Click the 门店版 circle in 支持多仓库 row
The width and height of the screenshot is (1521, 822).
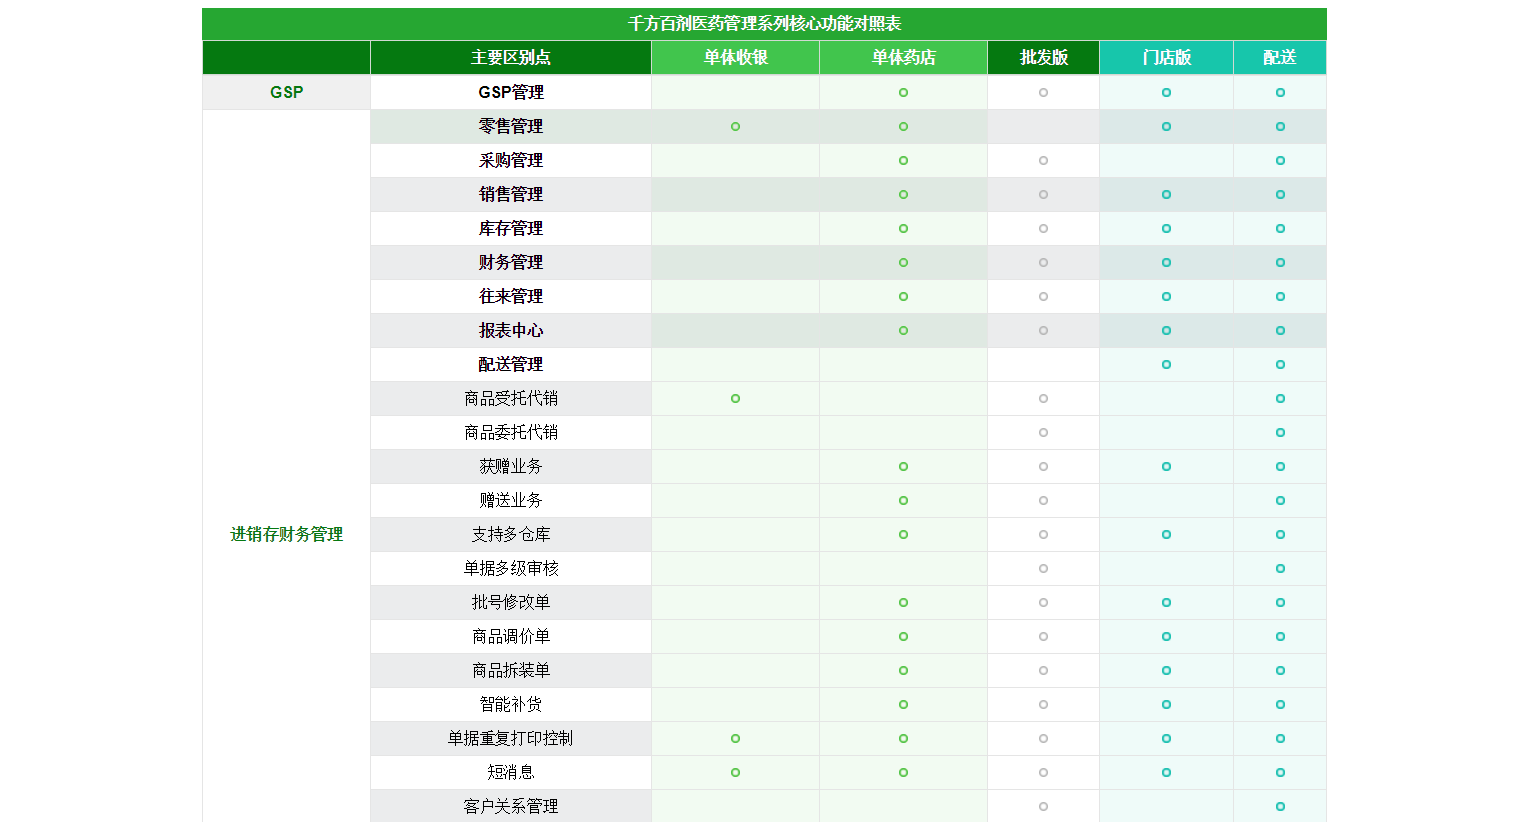pos(1166,534)
